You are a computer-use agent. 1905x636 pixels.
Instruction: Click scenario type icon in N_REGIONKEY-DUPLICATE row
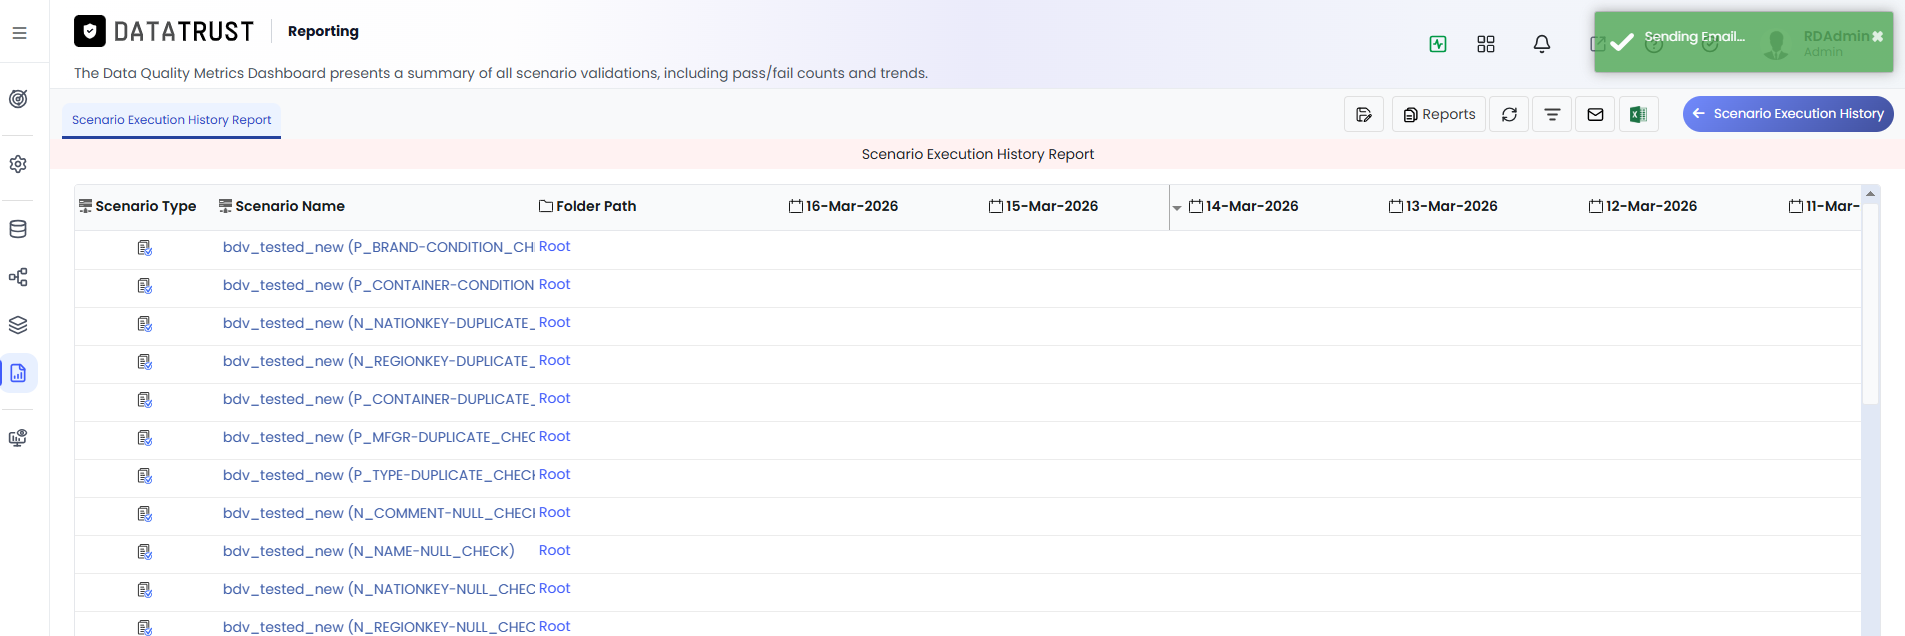(x=145, y=361)
